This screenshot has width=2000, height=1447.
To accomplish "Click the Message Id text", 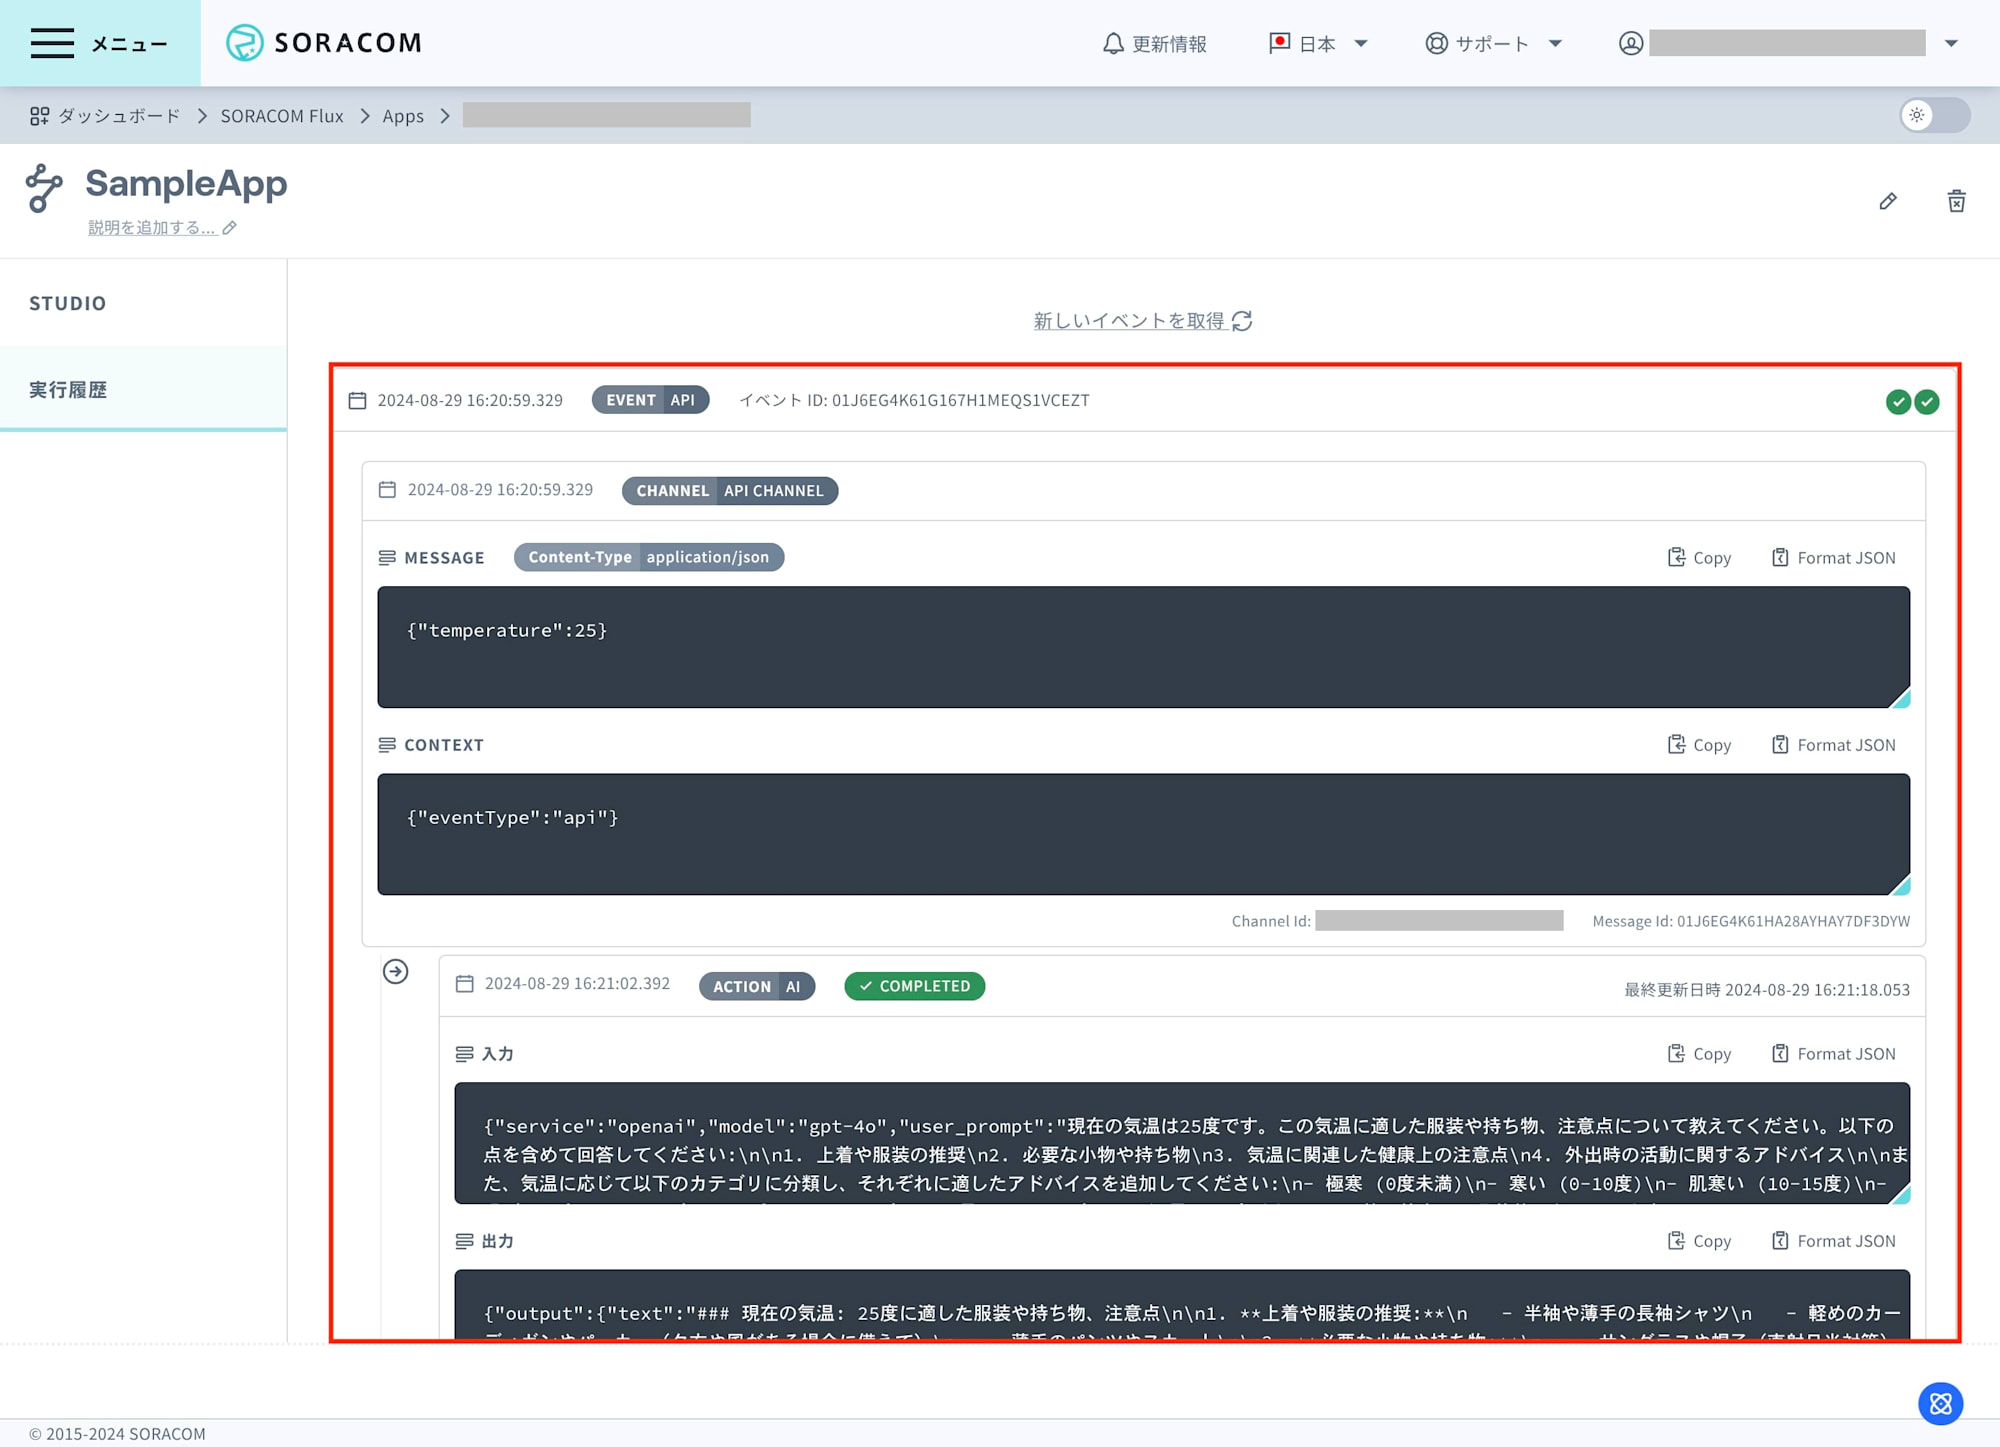I will tap(1751, 921).
